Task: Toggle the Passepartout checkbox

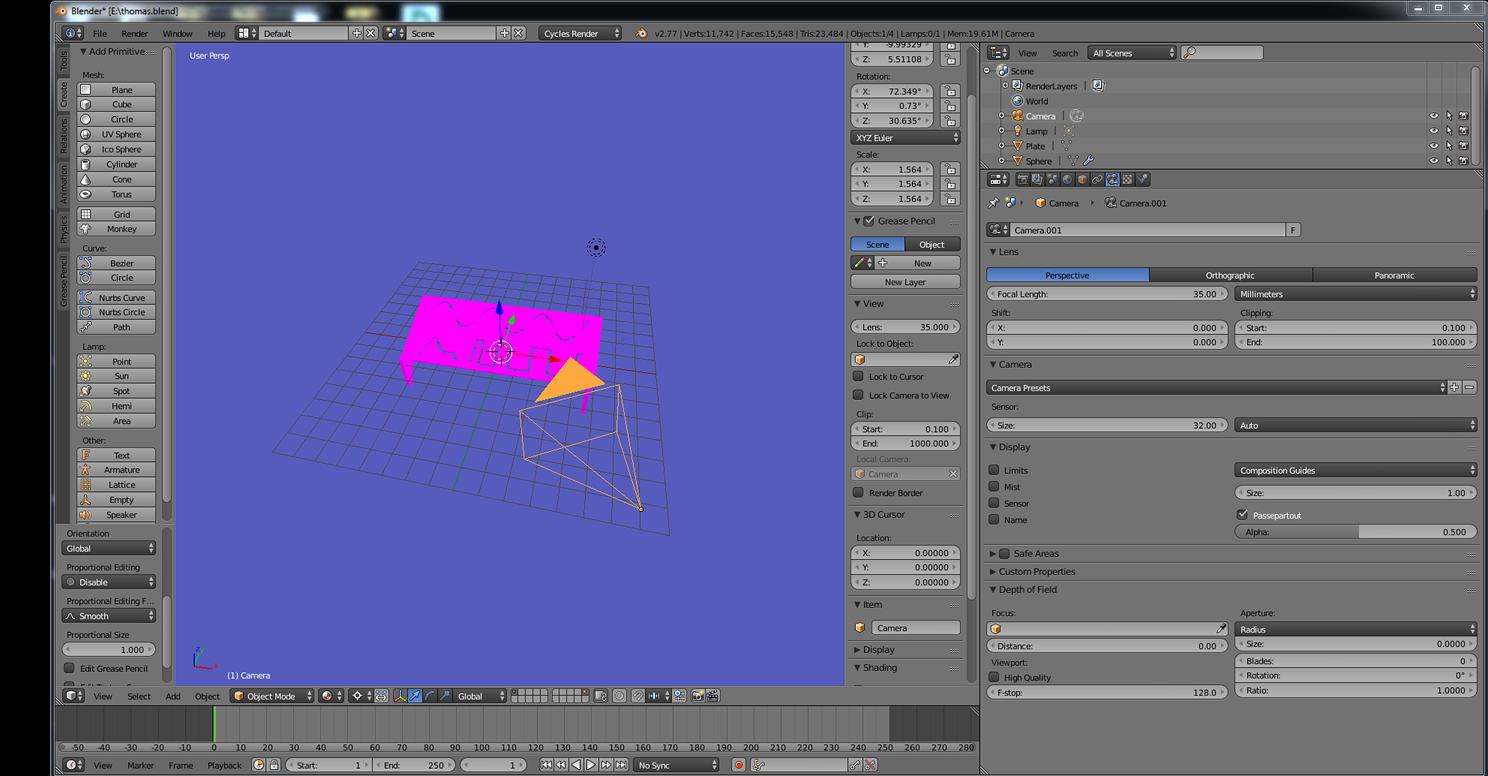Action: [x=1242, y=515]
